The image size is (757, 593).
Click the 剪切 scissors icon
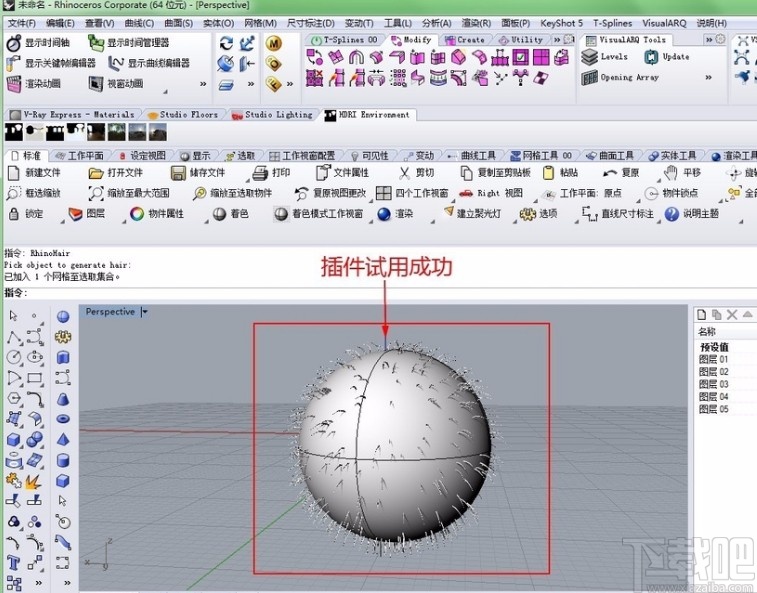tap(405, 173)
